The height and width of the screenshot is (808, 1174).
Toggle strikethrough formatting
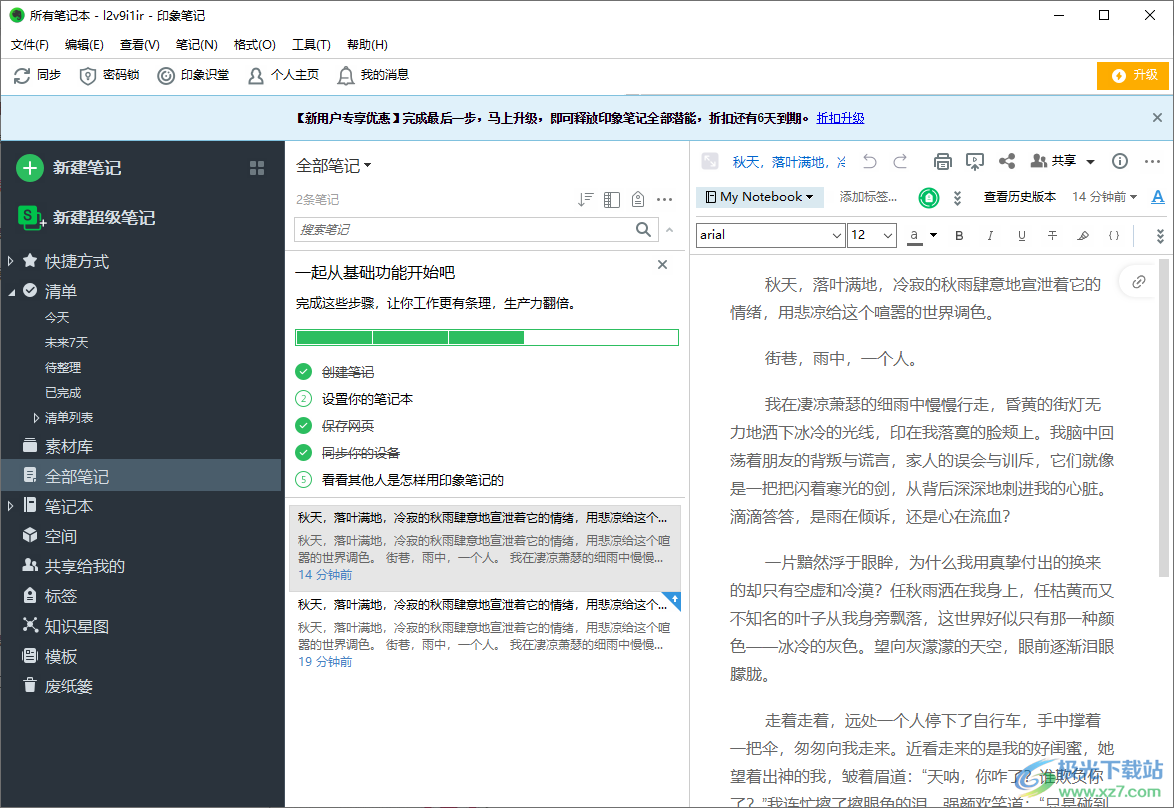coord(1052,235)
